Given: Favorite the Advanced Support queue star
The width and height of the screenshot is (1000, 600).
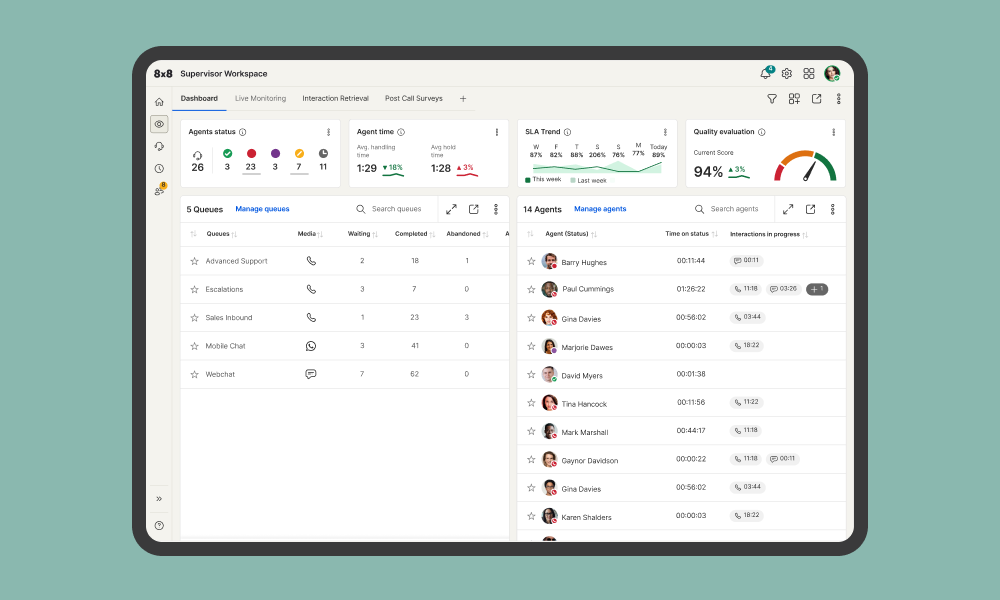Looking at the screenshot, I should point(195,261).
